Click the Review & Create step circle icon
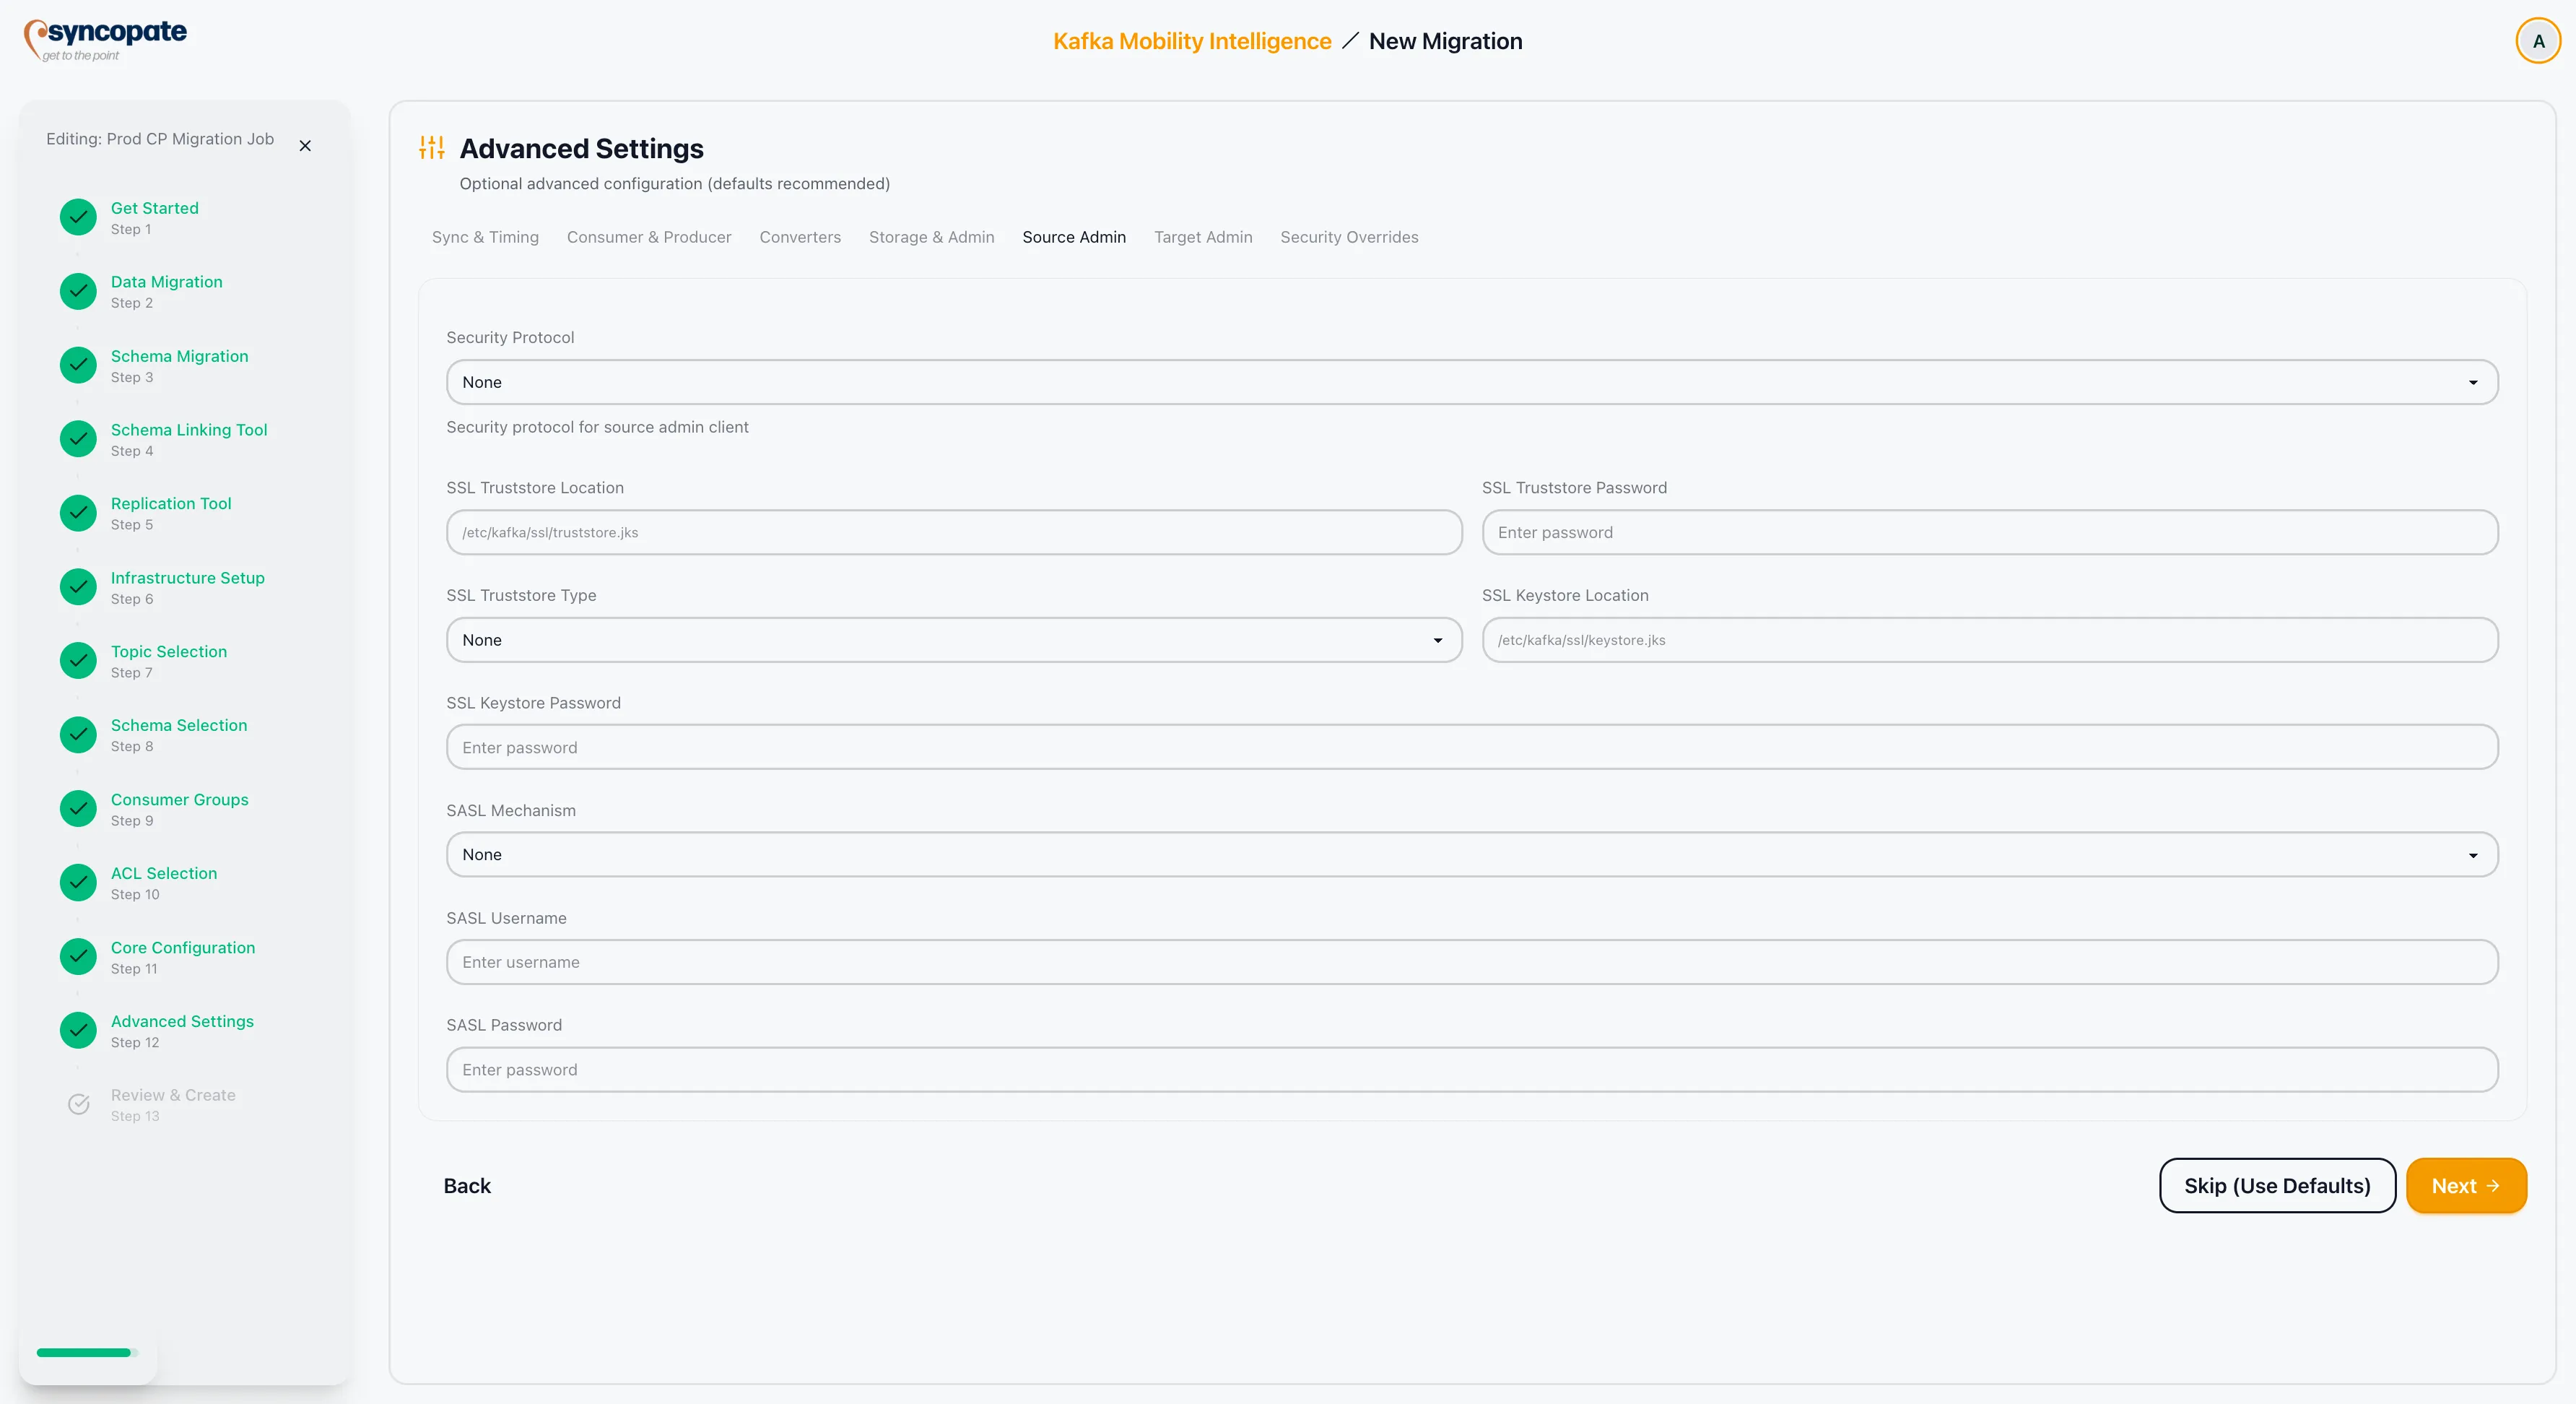Viewport: 2576px width, 1404px height. 77,1104
